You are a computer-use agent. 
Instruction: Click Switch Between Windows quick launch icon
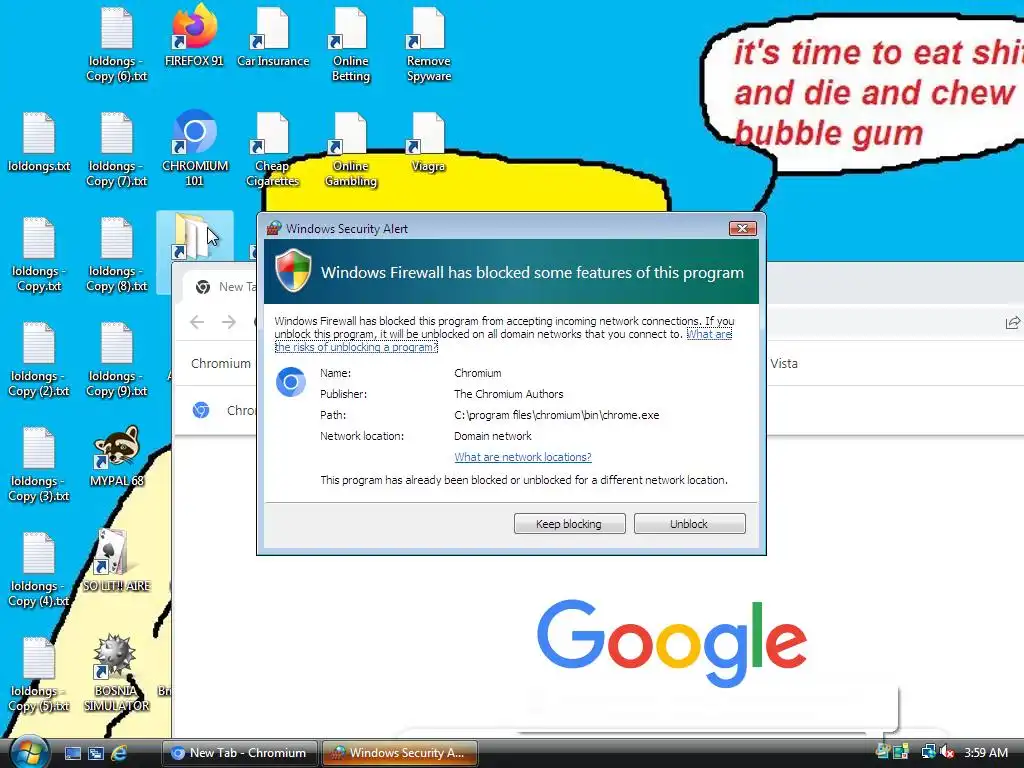tap(96, 753)
